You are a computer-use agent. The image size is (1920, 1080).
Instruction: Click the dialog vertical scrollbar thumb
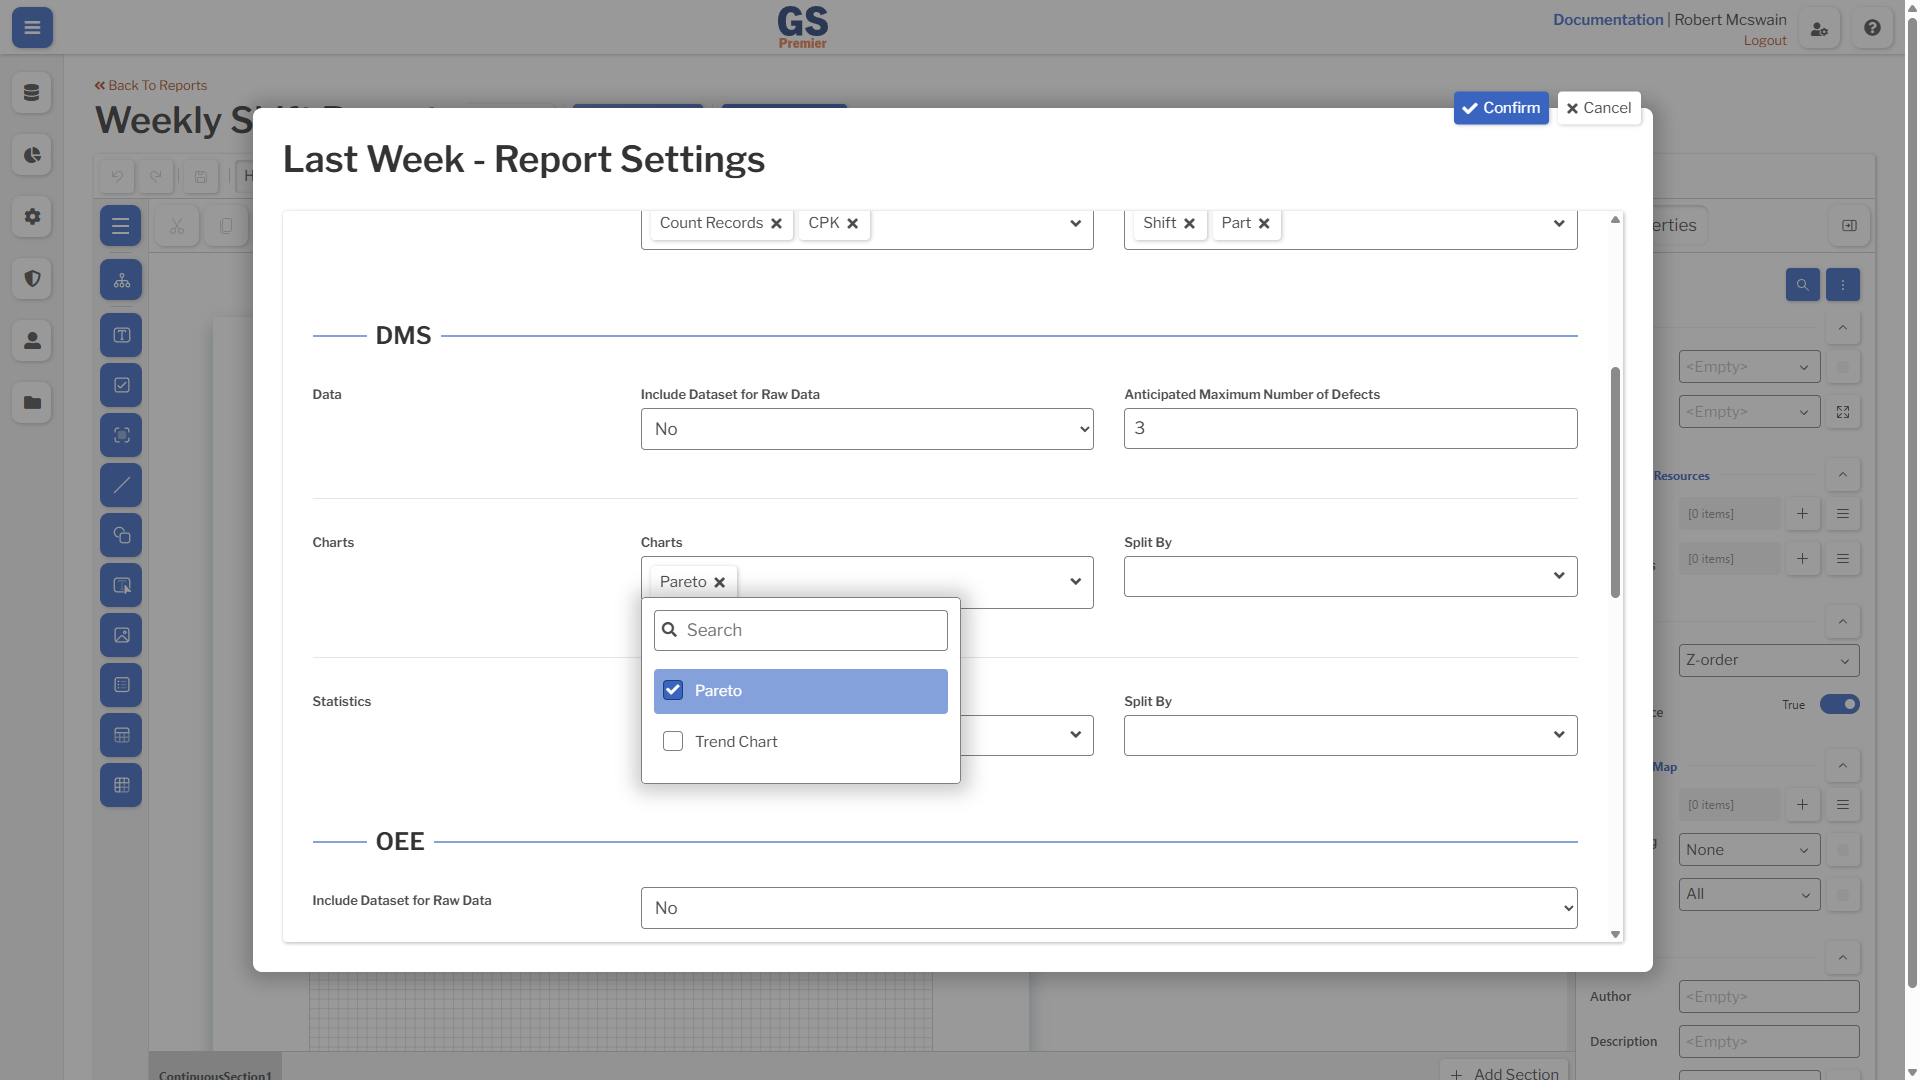click(1615, 483)
